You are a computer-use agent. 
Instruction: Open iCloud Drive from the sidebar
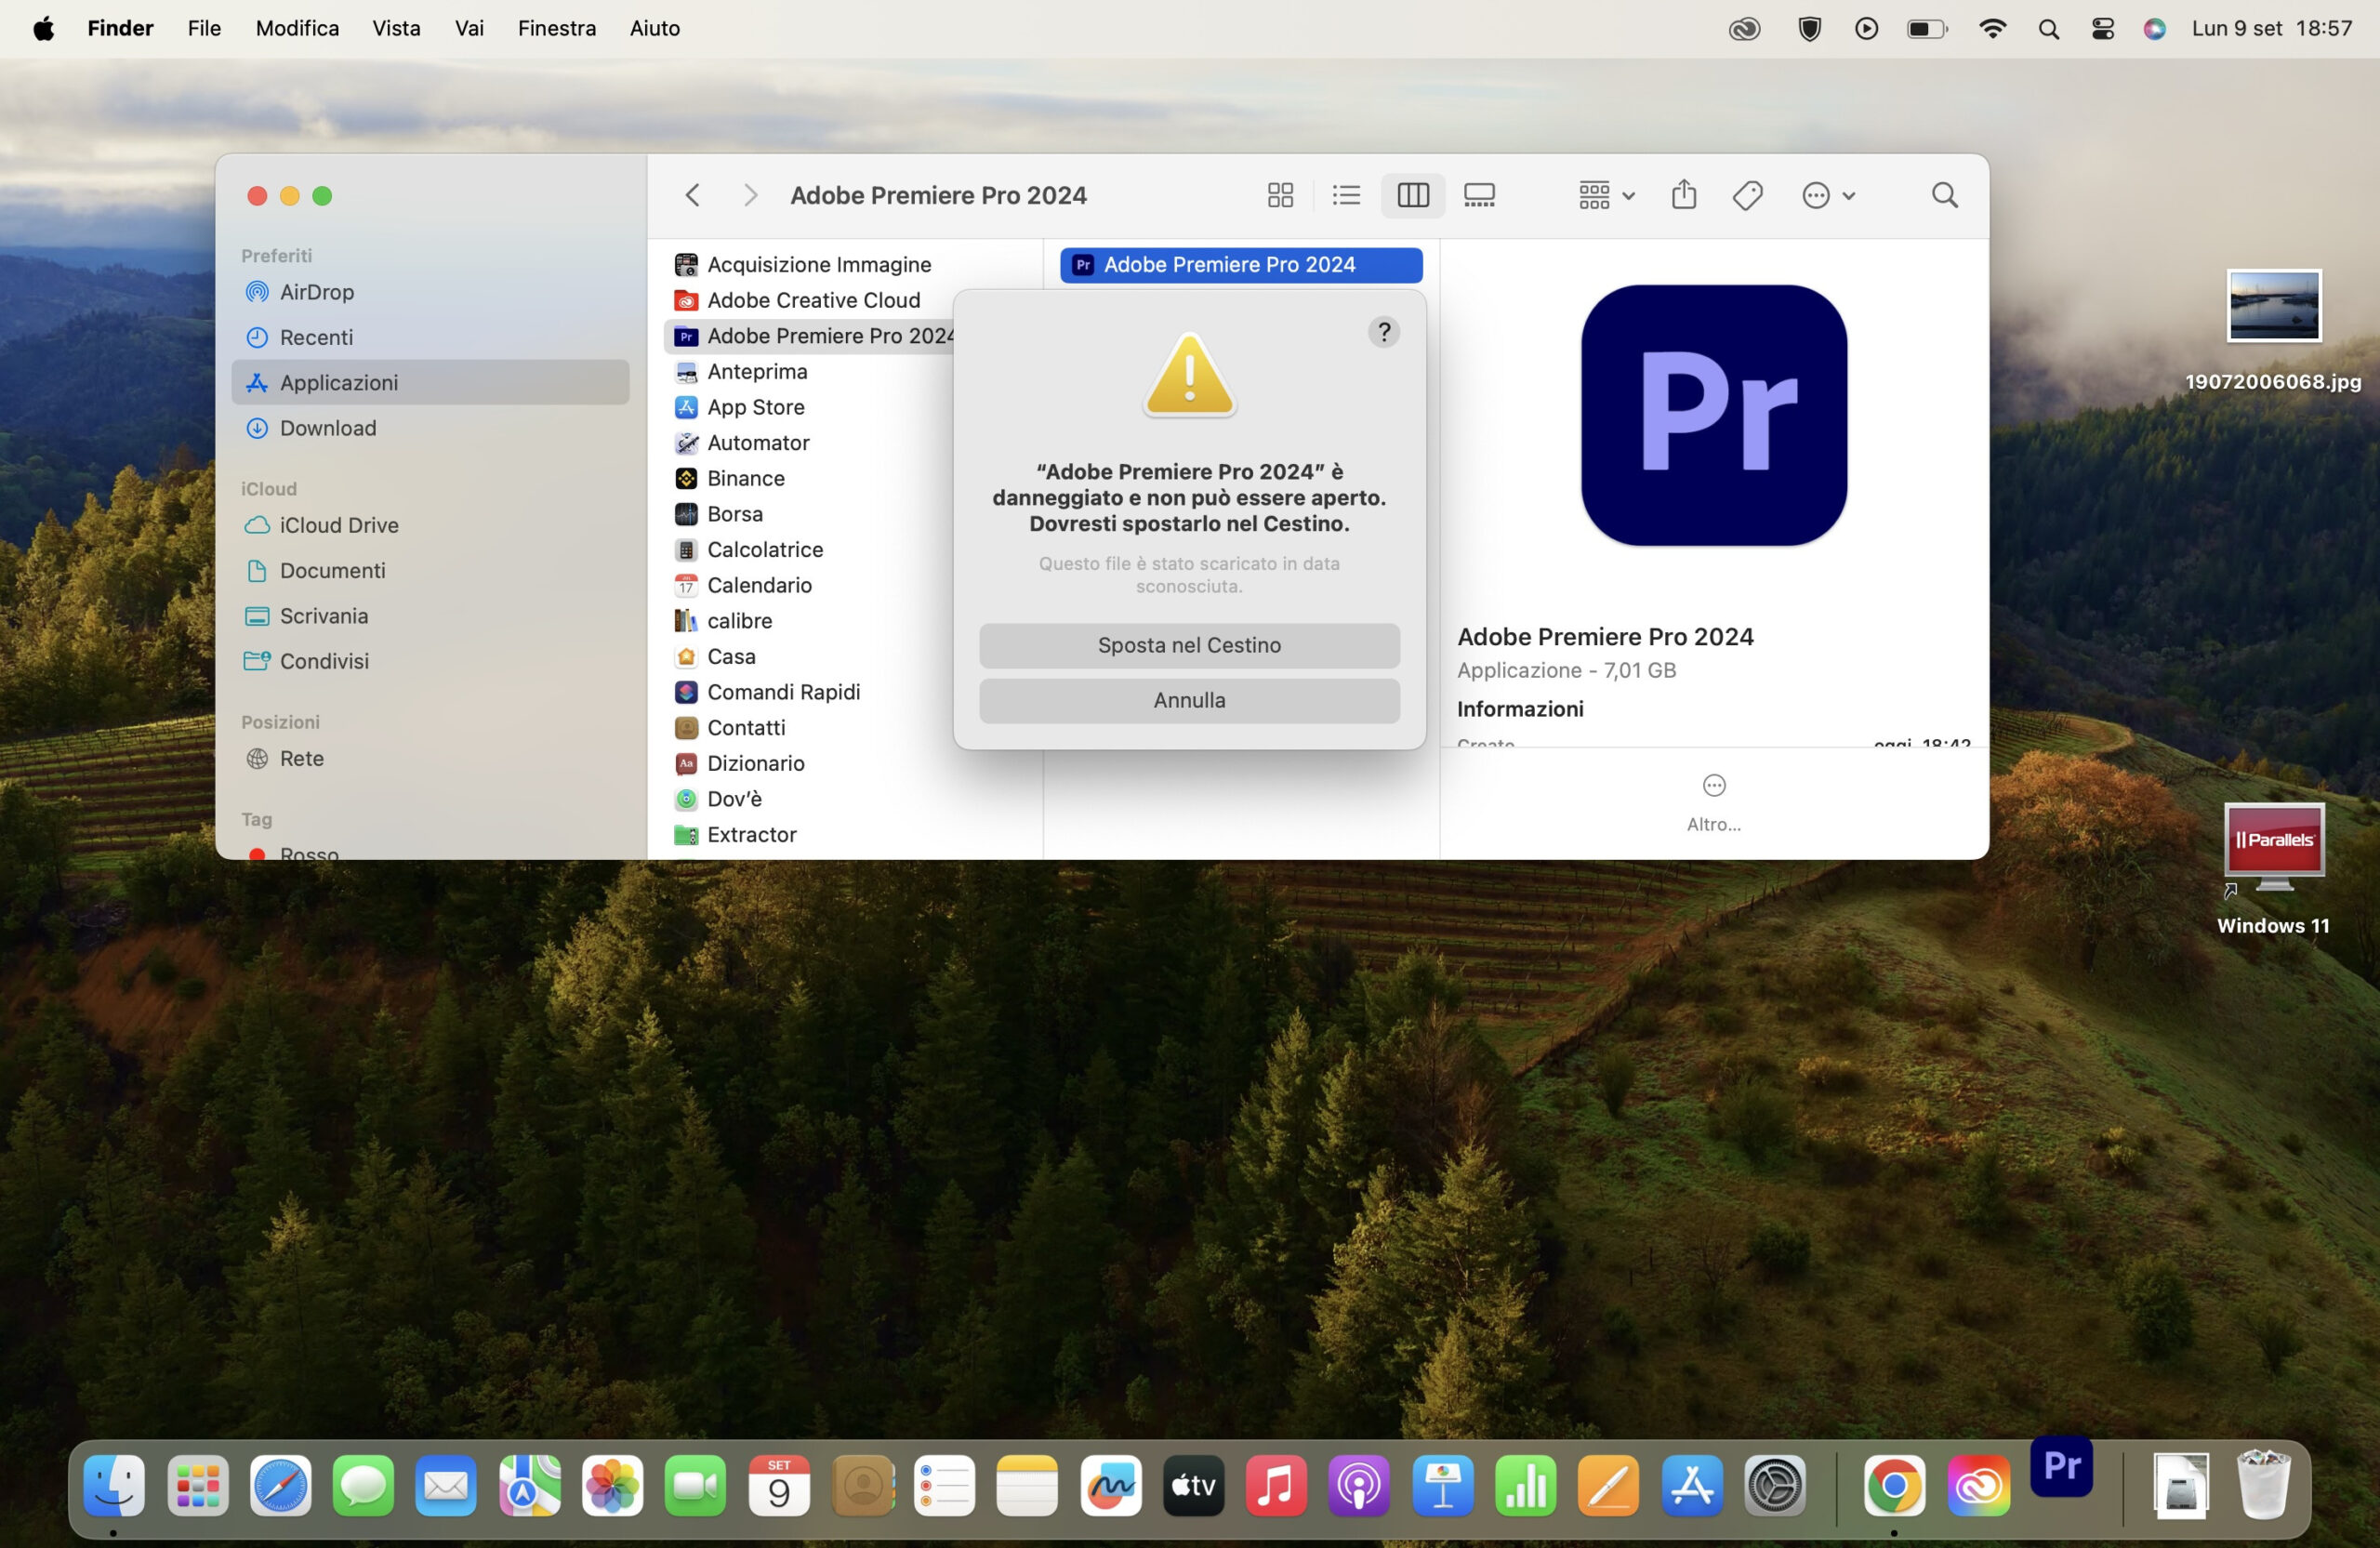(x=430, y=525)
